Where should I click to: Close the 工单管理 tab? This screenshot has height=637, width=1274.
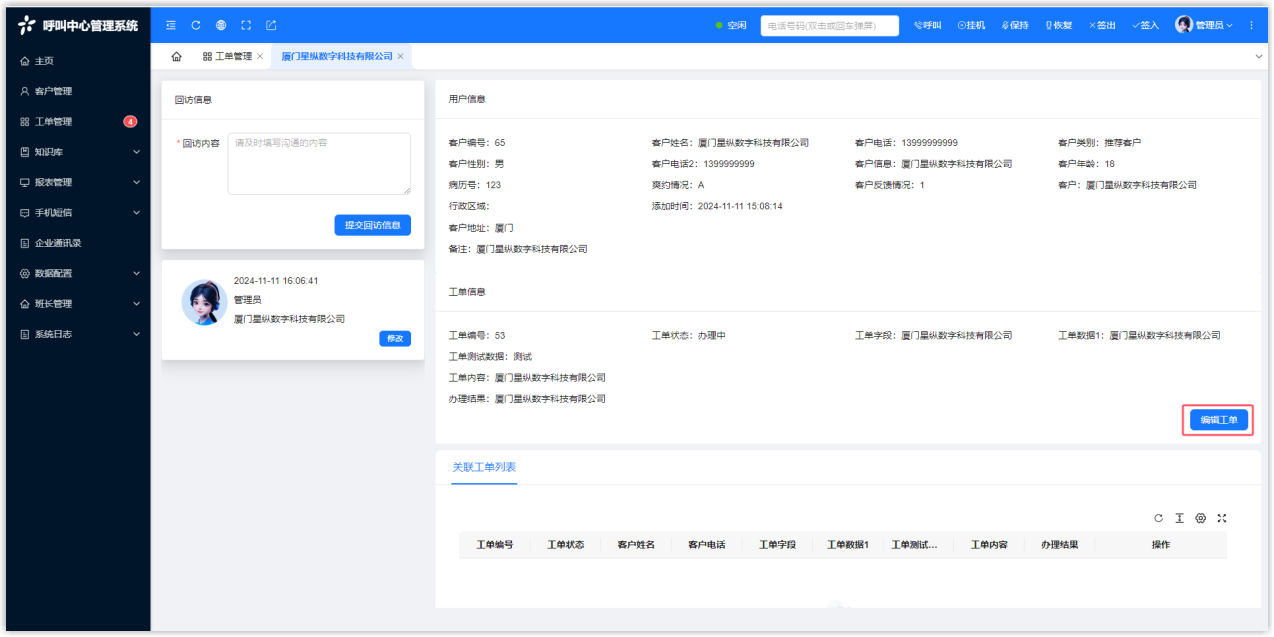tap(260, 57)
